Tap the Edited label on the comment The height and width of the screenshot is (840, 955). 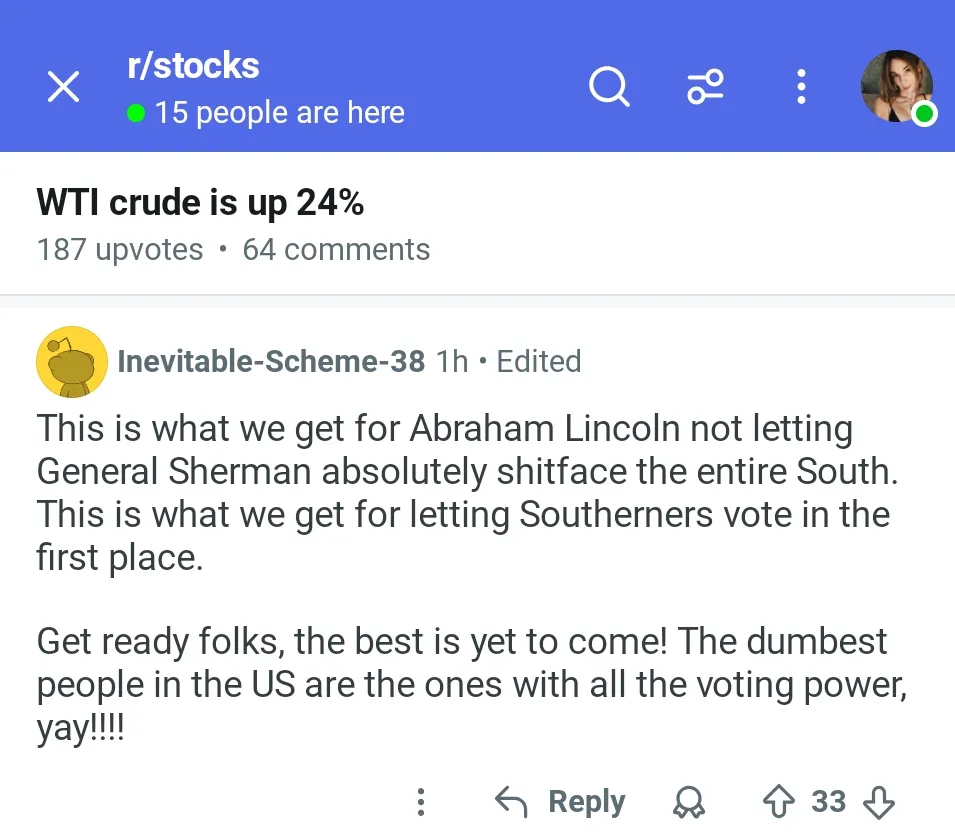click(x=538, y=361)
